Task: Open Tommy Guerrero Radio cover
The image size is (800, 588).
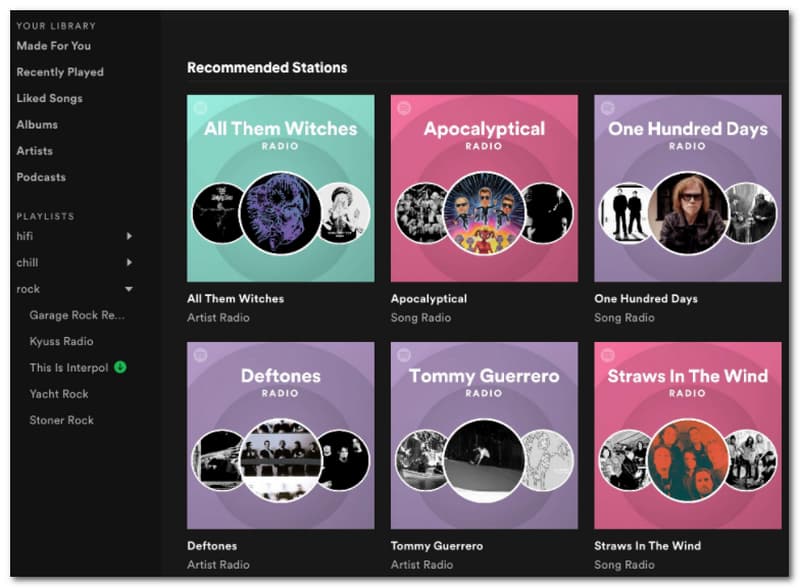Action: pyautogui.click(x=484, y=435)
